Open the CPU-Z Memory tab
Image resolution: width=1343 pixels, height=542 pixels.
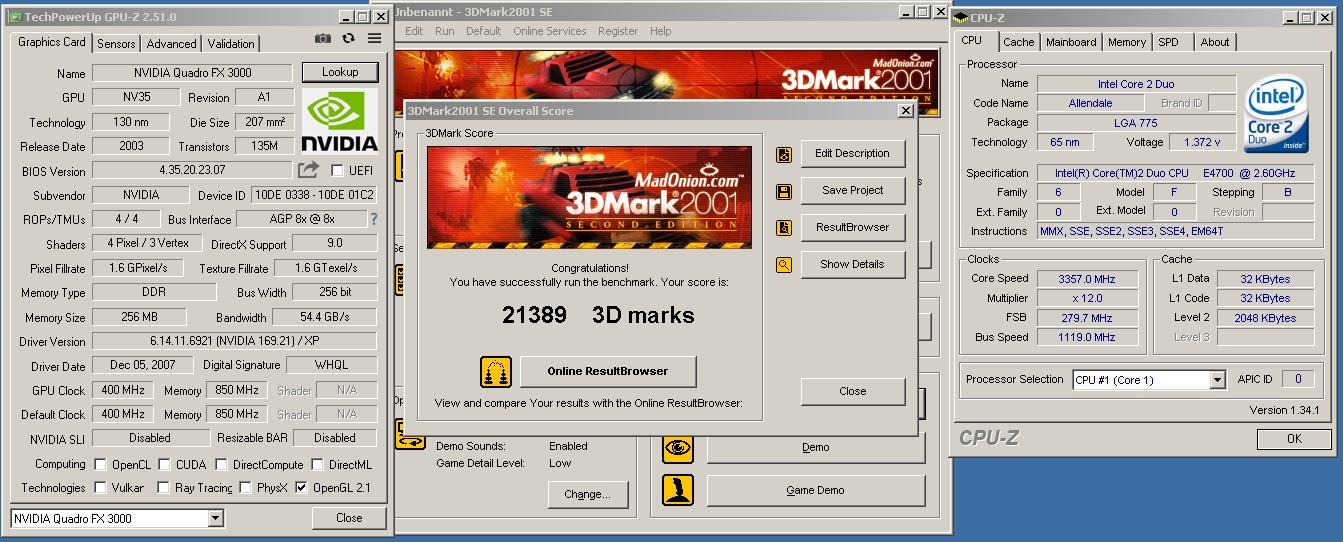click(1127, 42)
